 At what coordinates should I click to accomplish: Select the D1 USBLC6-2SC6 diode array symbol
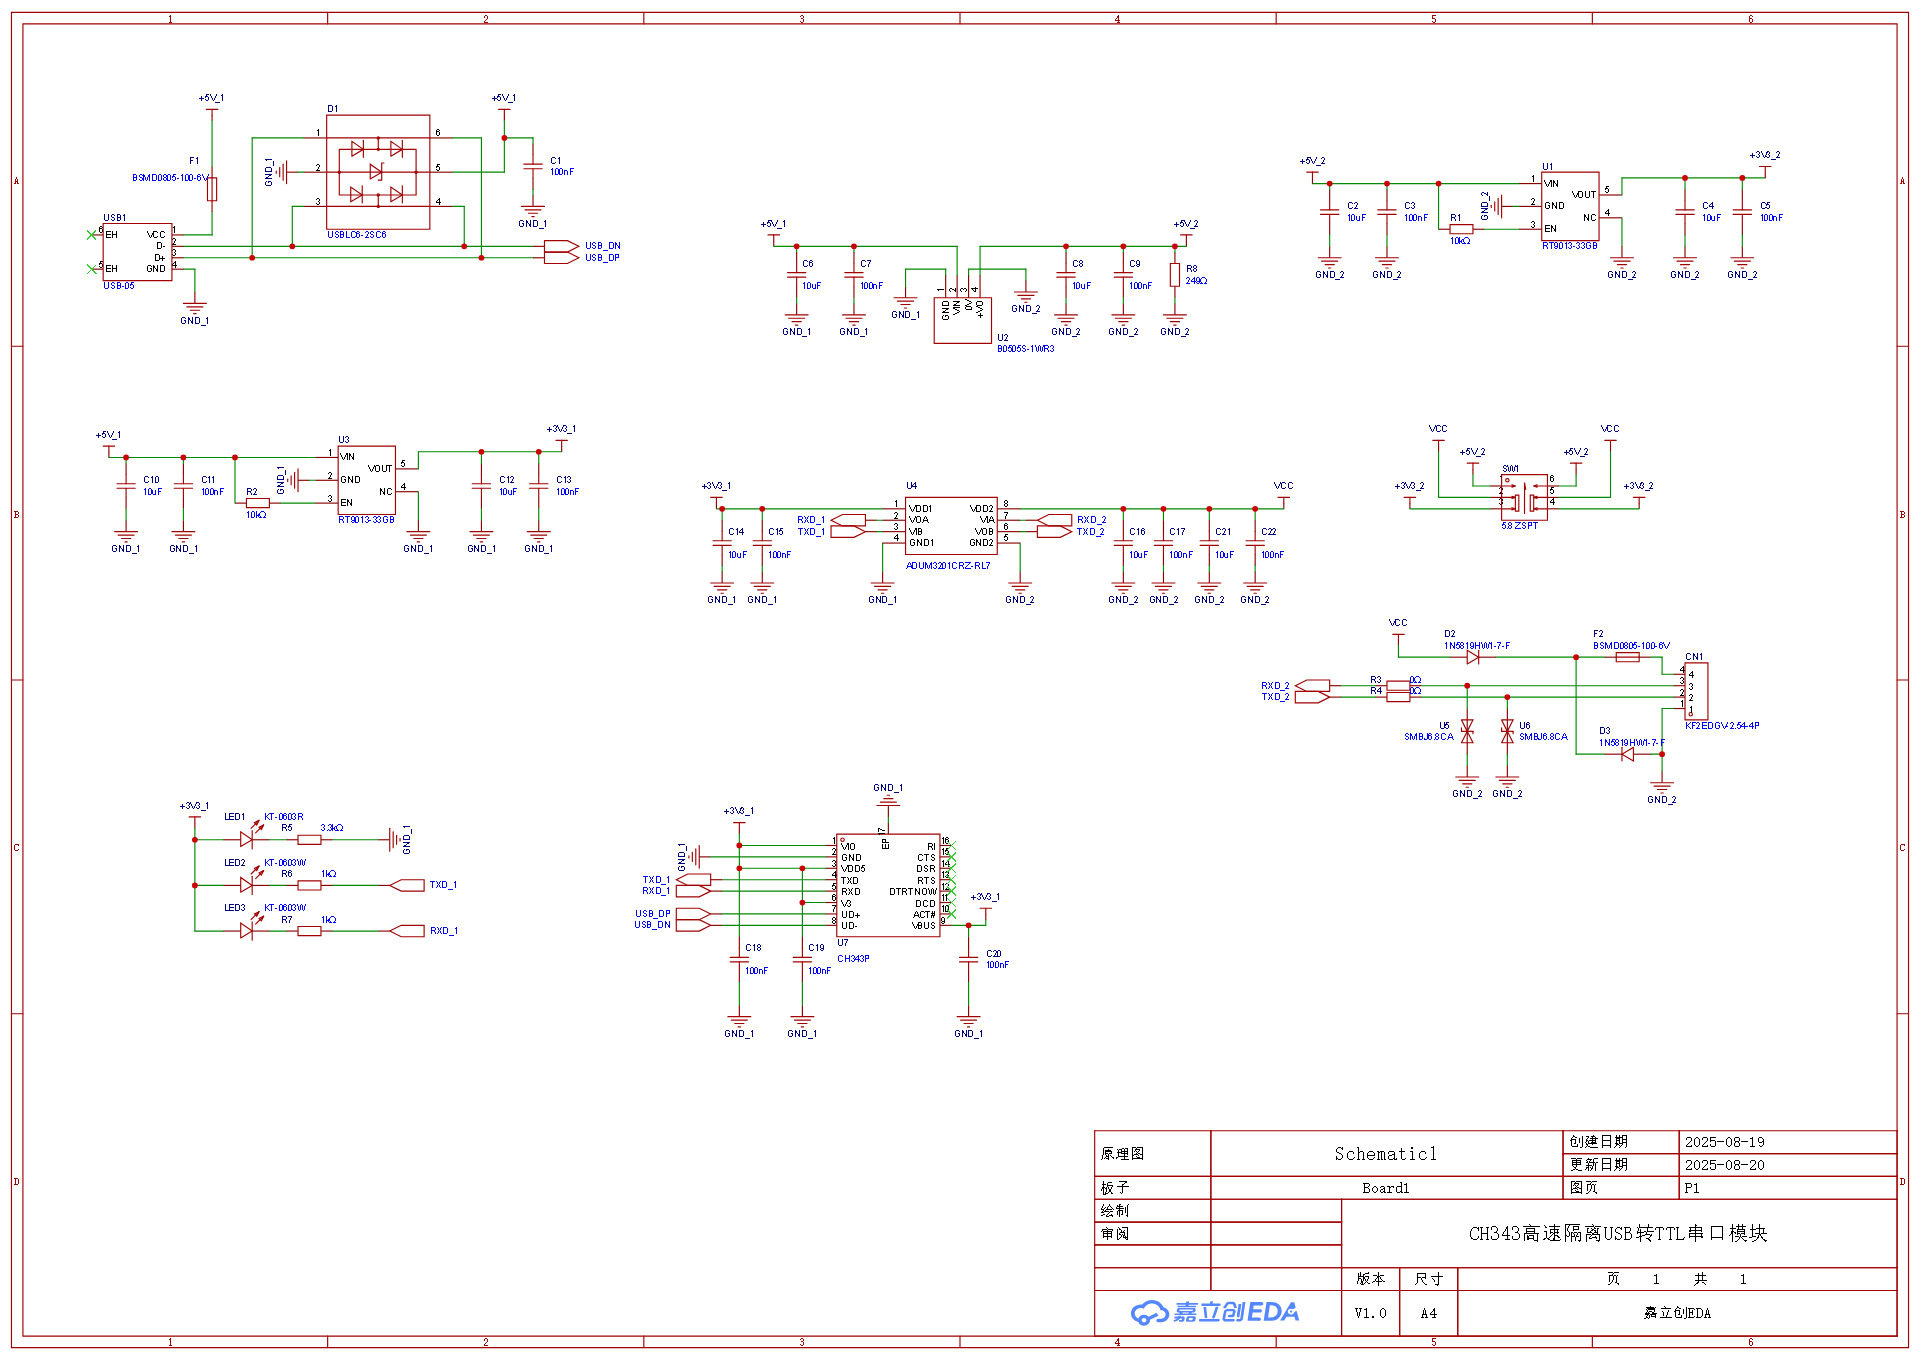(378, 172)
